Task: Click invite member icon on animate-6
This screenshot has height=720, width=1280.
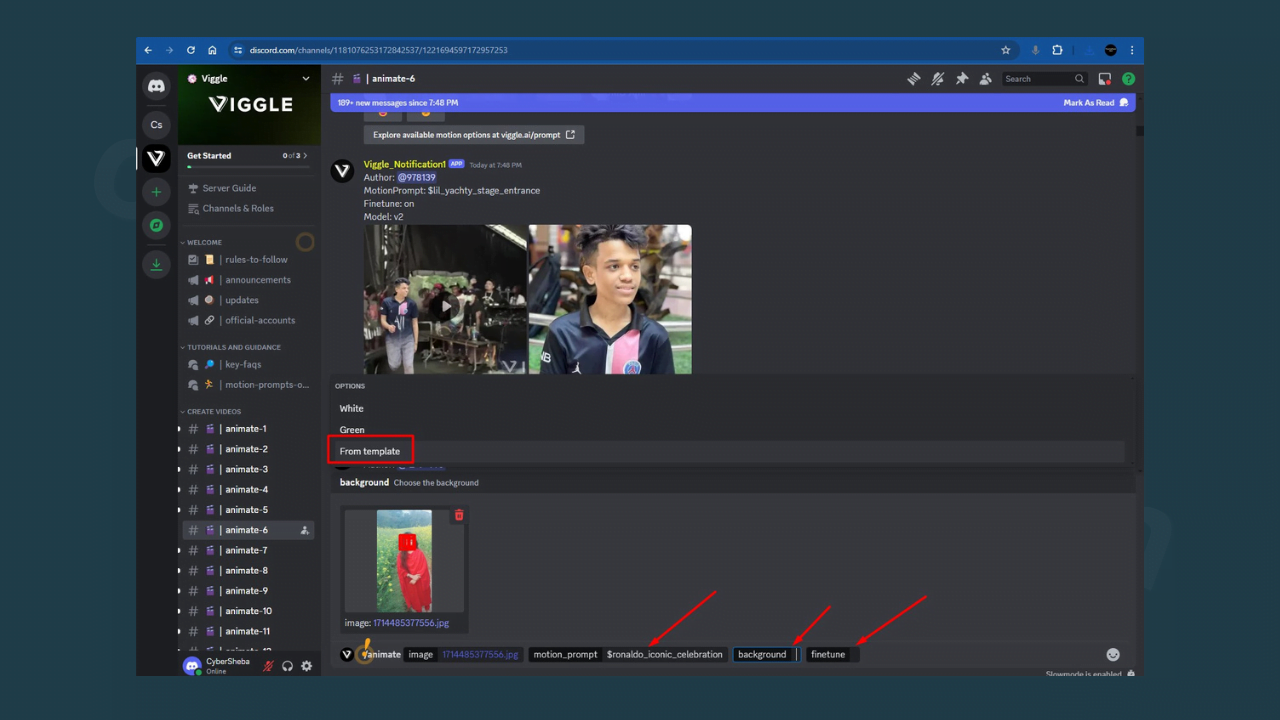Action: (x=305, y=530)
